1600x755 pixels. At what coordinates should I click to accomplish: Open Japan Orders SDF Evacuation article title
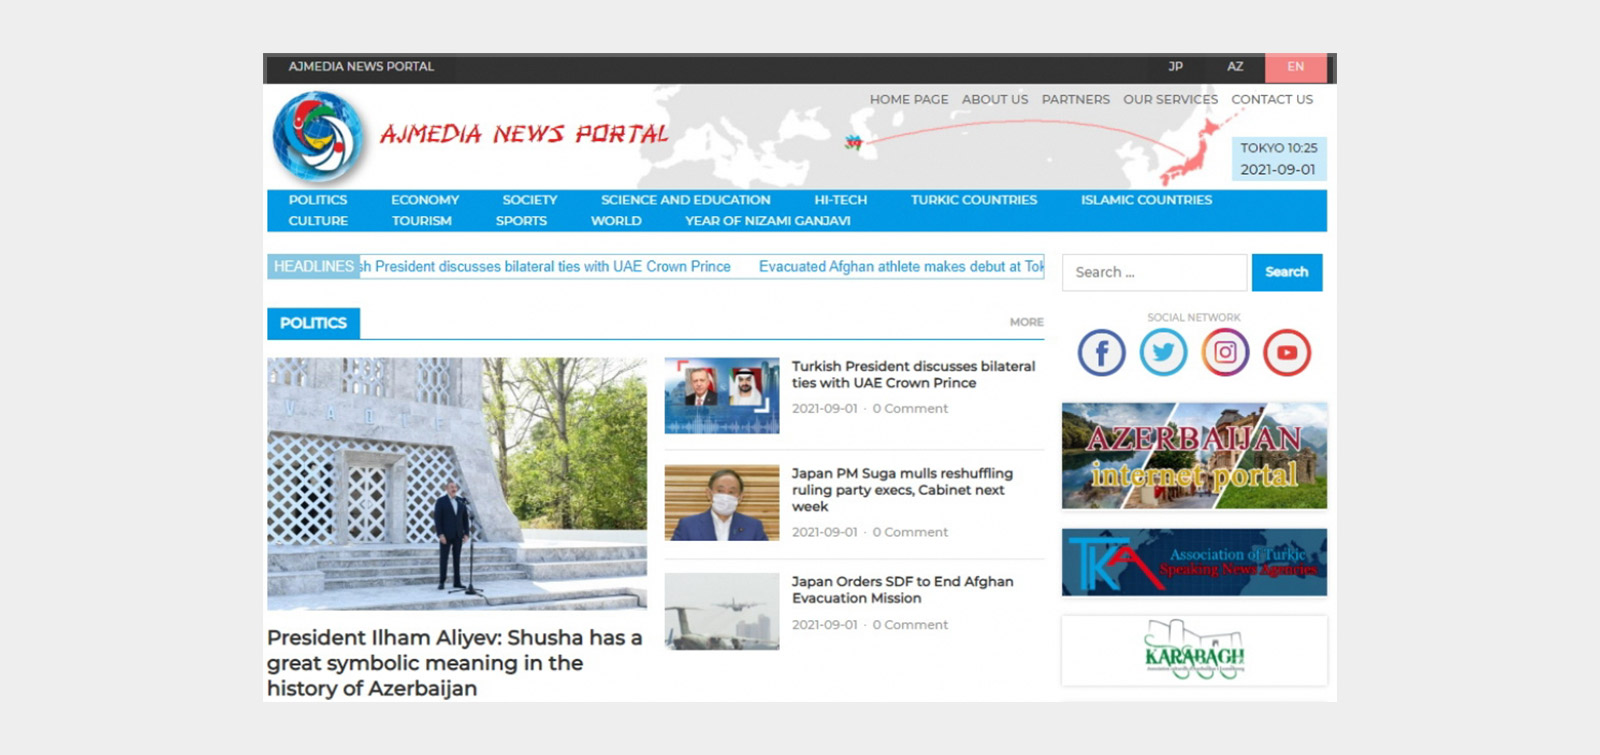click(x=902, y=590)
